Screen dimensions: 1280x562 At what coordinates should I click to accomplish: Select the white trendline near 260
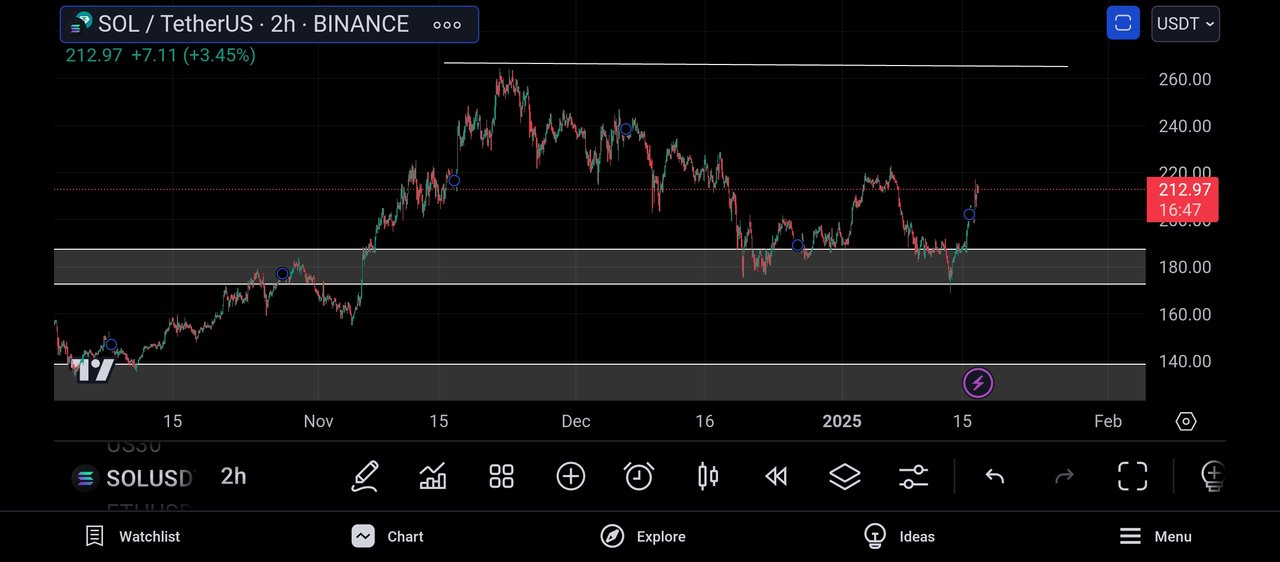756,65
